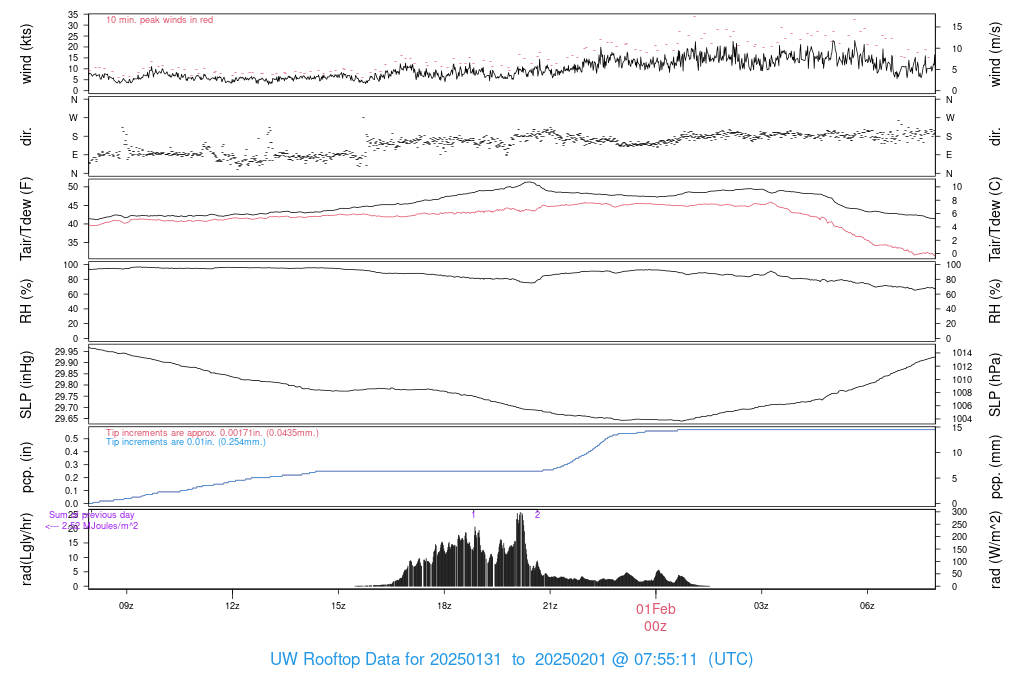The height and width of the screenshot is (700, 1024).
Task: Click the purple '2' marker in radiation chart
Action: coord(537,515)
